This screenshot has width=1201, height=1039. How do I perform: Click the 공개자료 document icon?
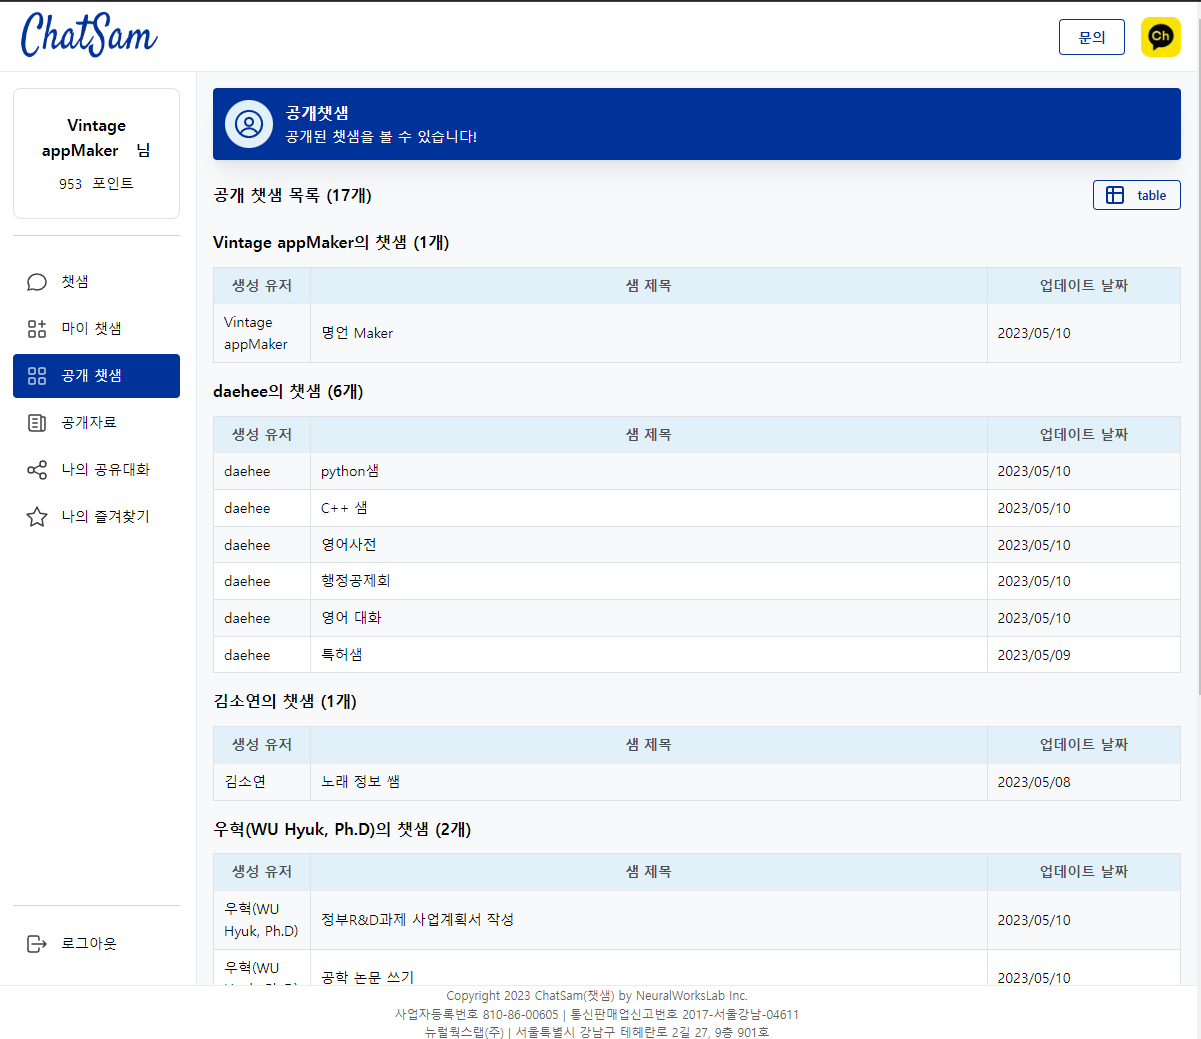[37, 423]
